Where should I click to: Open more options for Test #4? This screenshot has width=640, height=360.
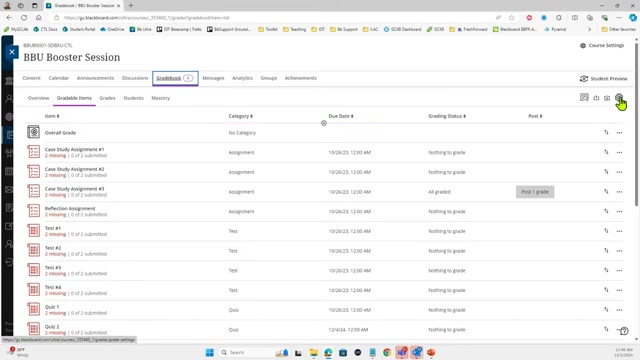[x=619, y=290]
